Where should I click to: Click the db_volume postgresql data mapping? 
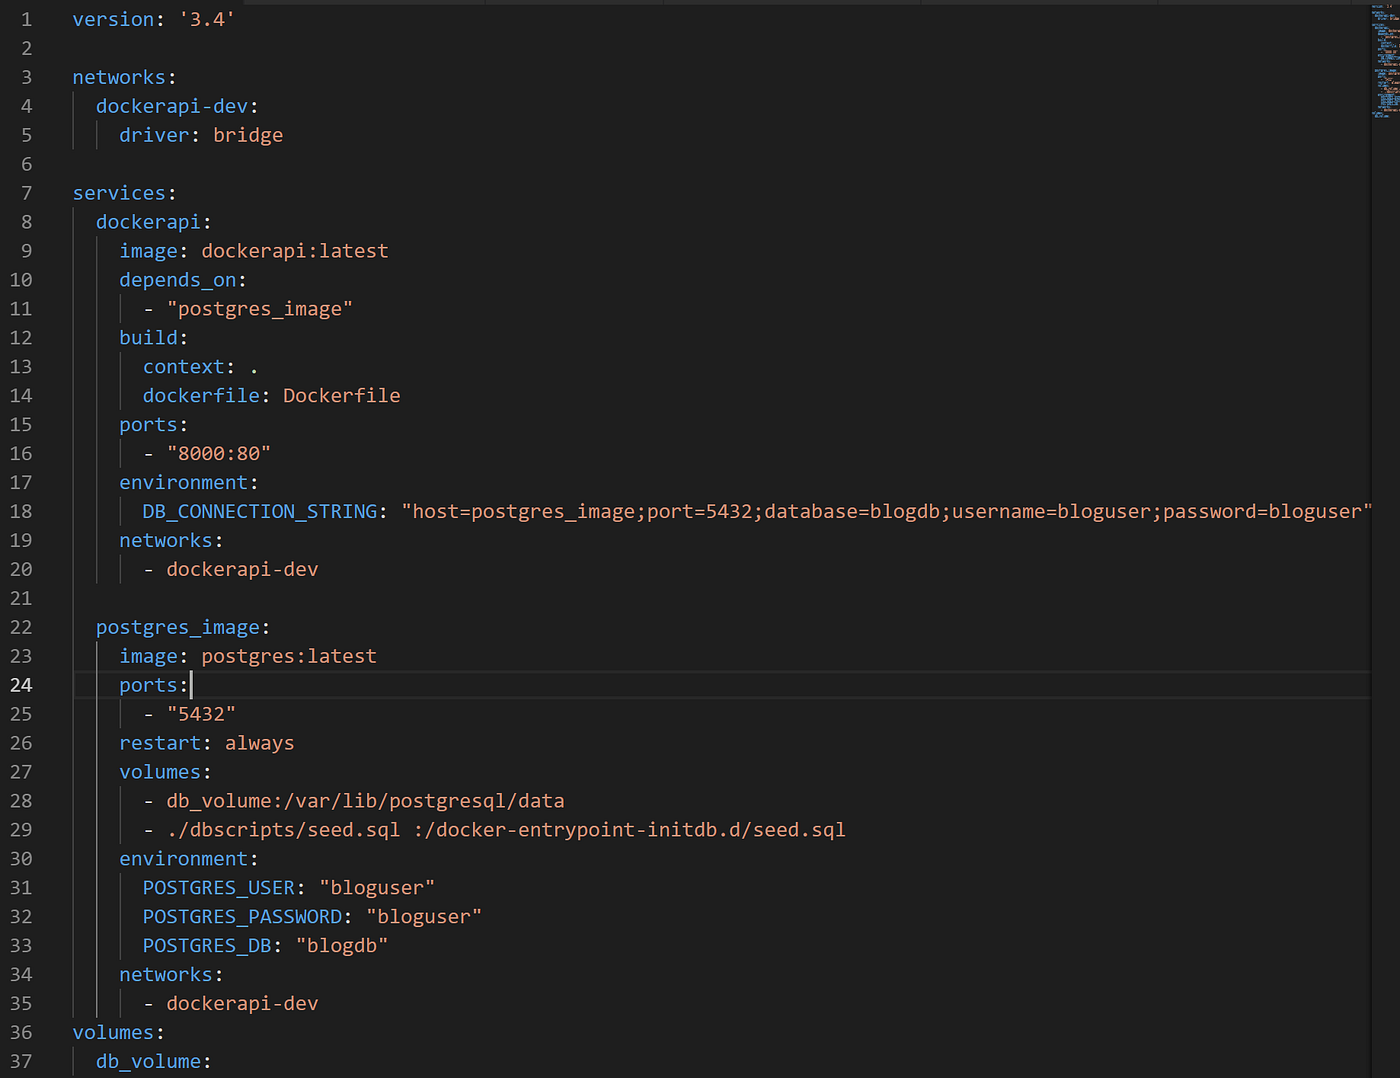[x=365, y=800]
